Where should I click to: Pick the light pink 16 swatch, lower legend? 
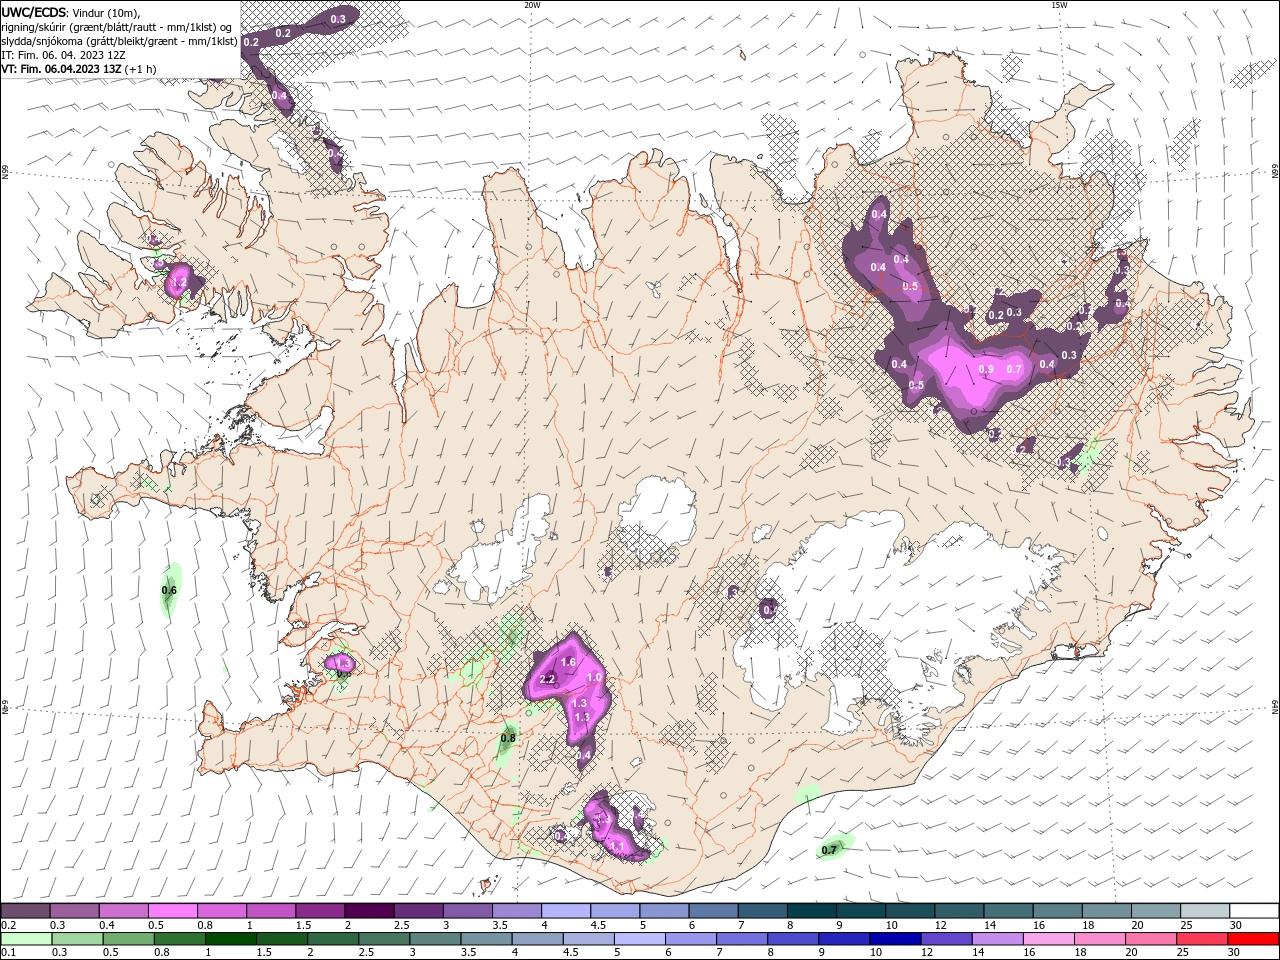[1049, 939]
